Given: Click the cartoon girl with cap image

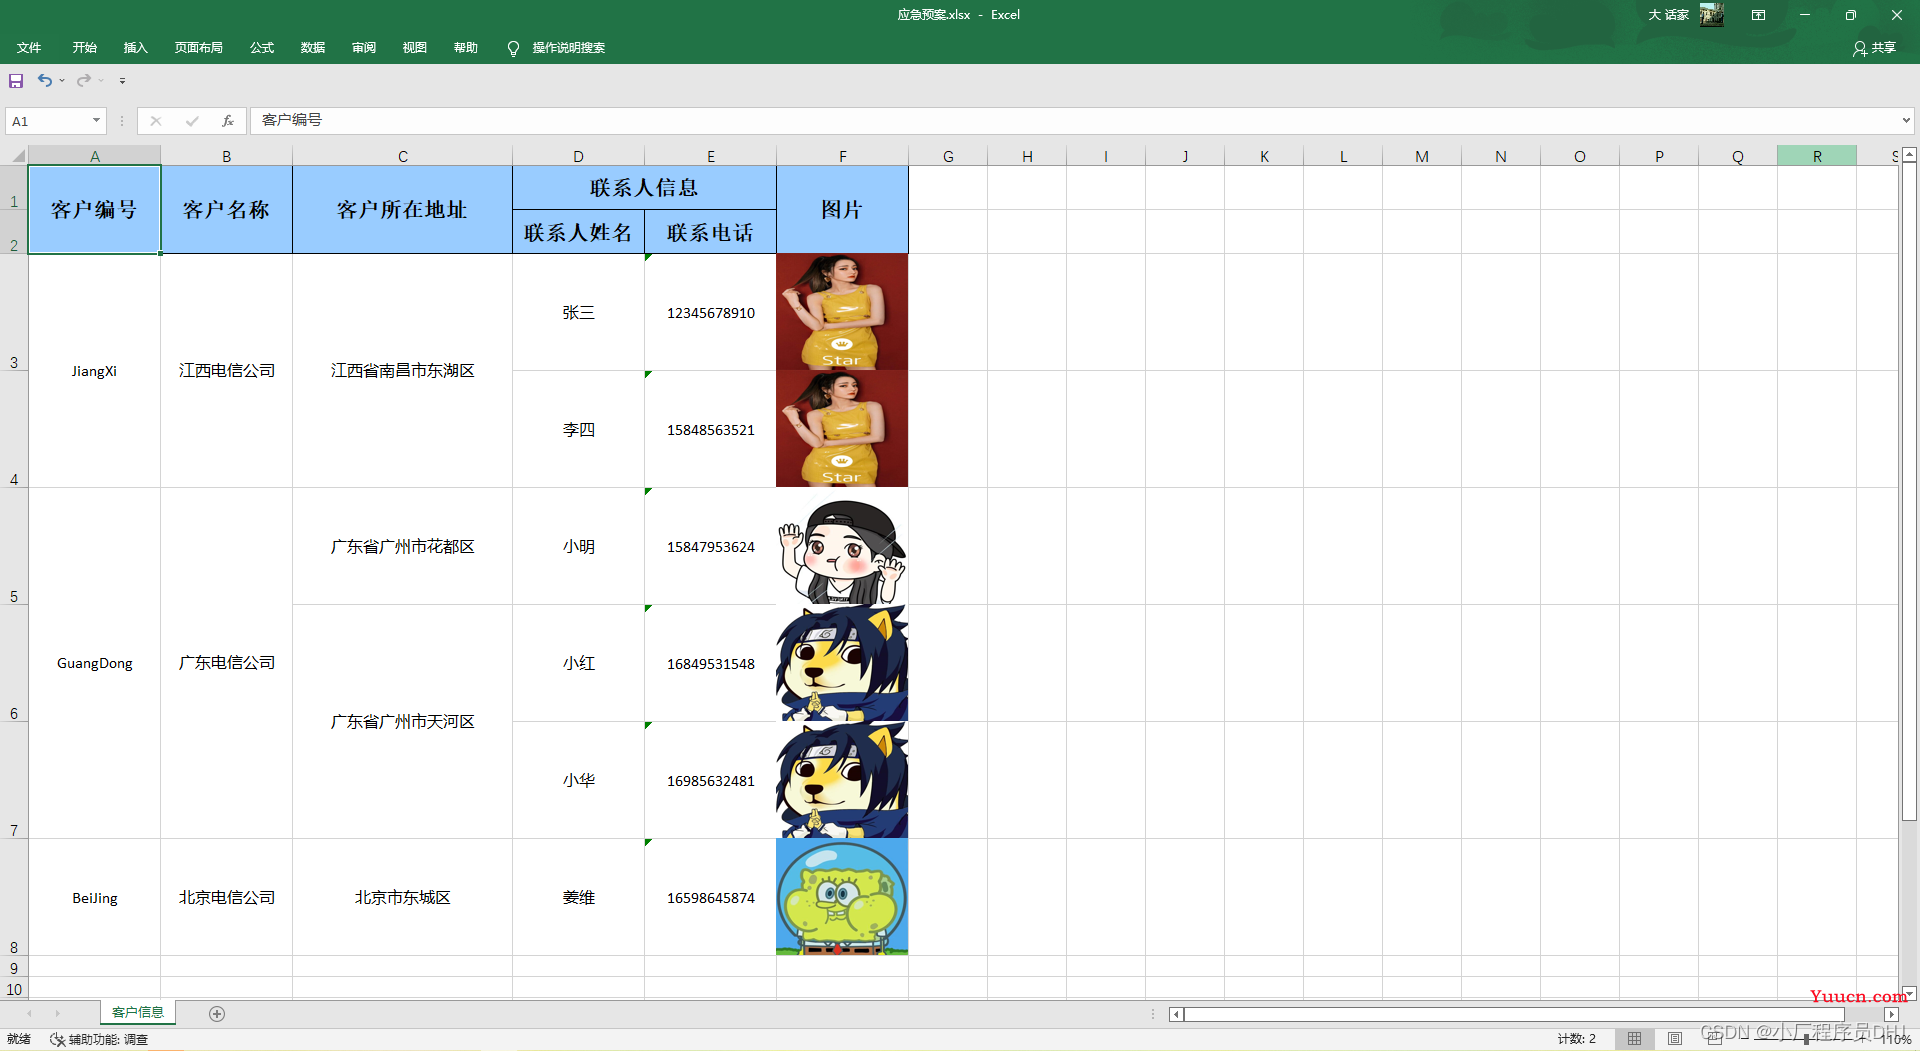Looking at the screenshot, I should [842, 547].
